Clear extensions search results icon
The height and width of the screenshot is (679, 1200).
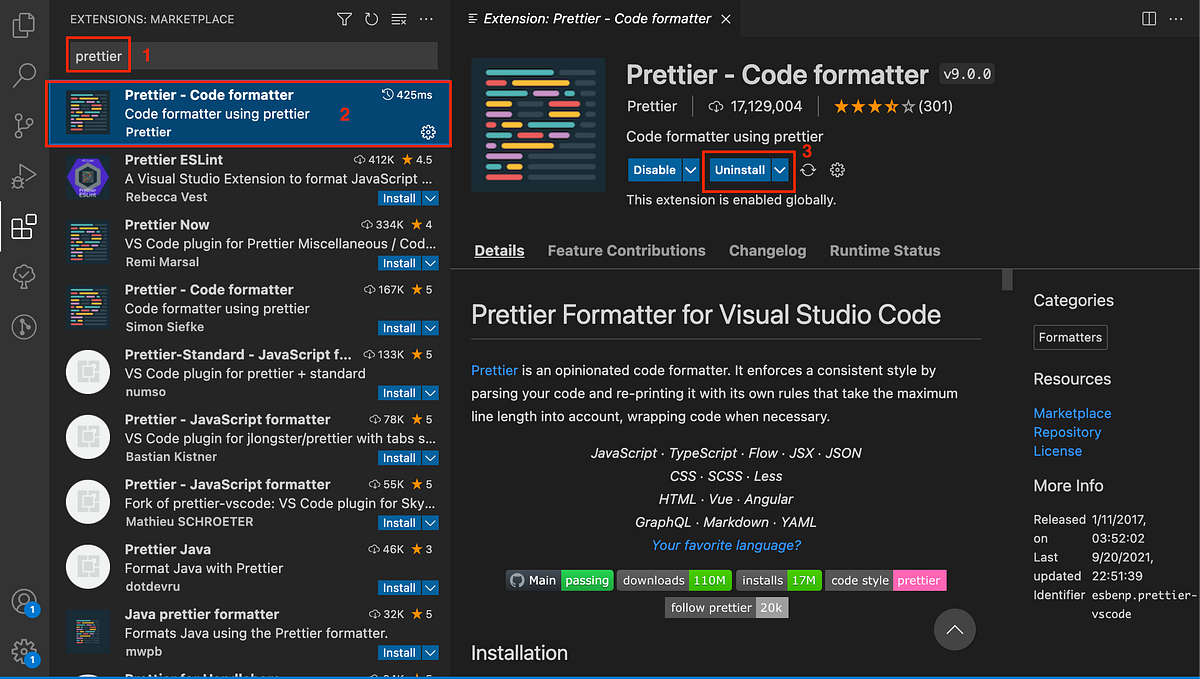coord(399,19)
